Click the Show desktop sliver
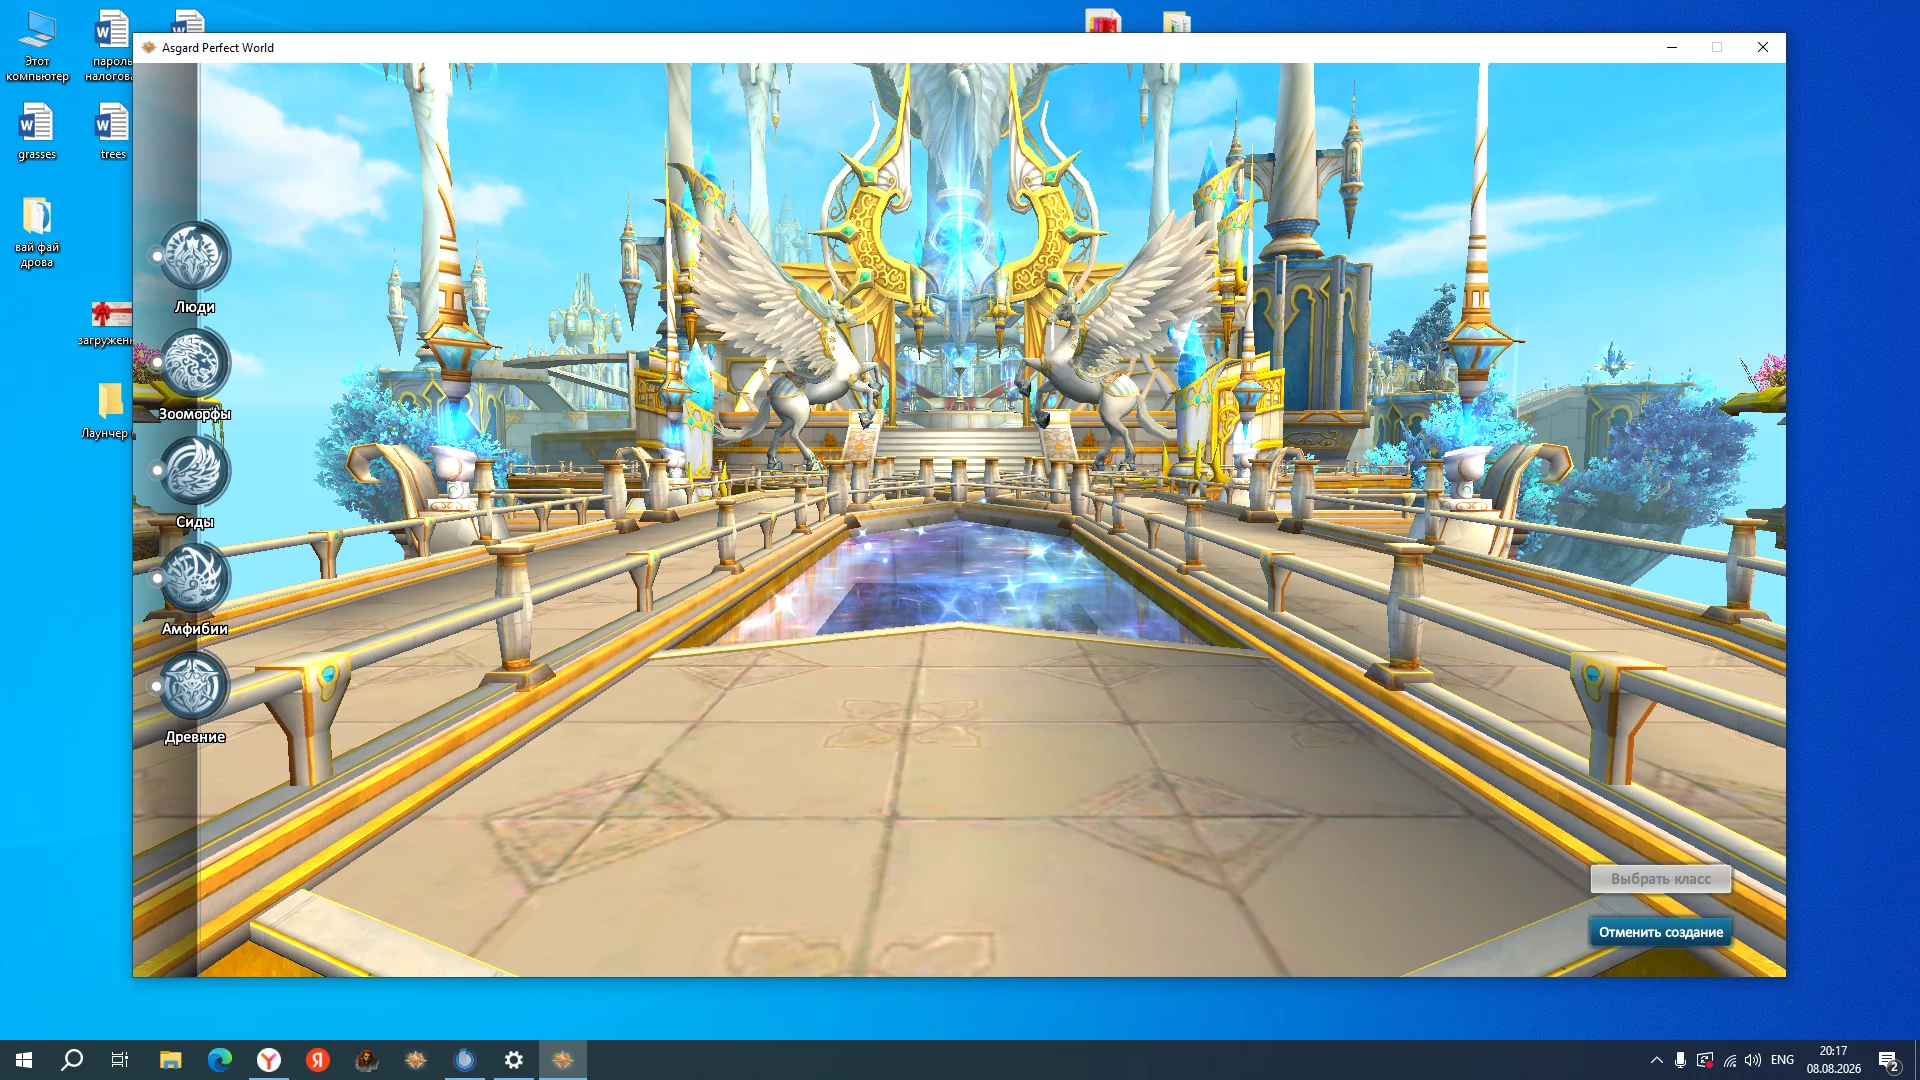This screenshot has width=1920, height=1080. (x=1916, y=1060)
